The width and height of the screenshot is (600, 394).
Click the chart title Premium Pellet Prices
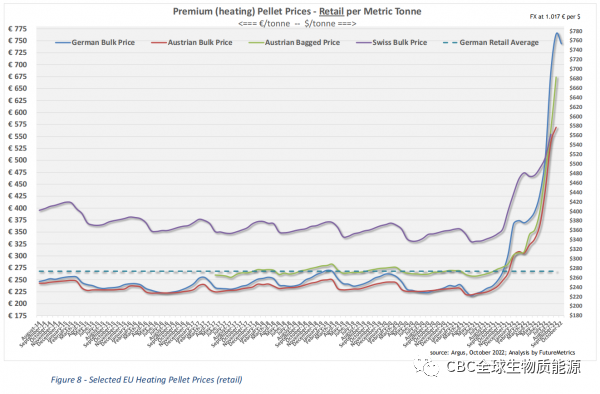point(297,11)
